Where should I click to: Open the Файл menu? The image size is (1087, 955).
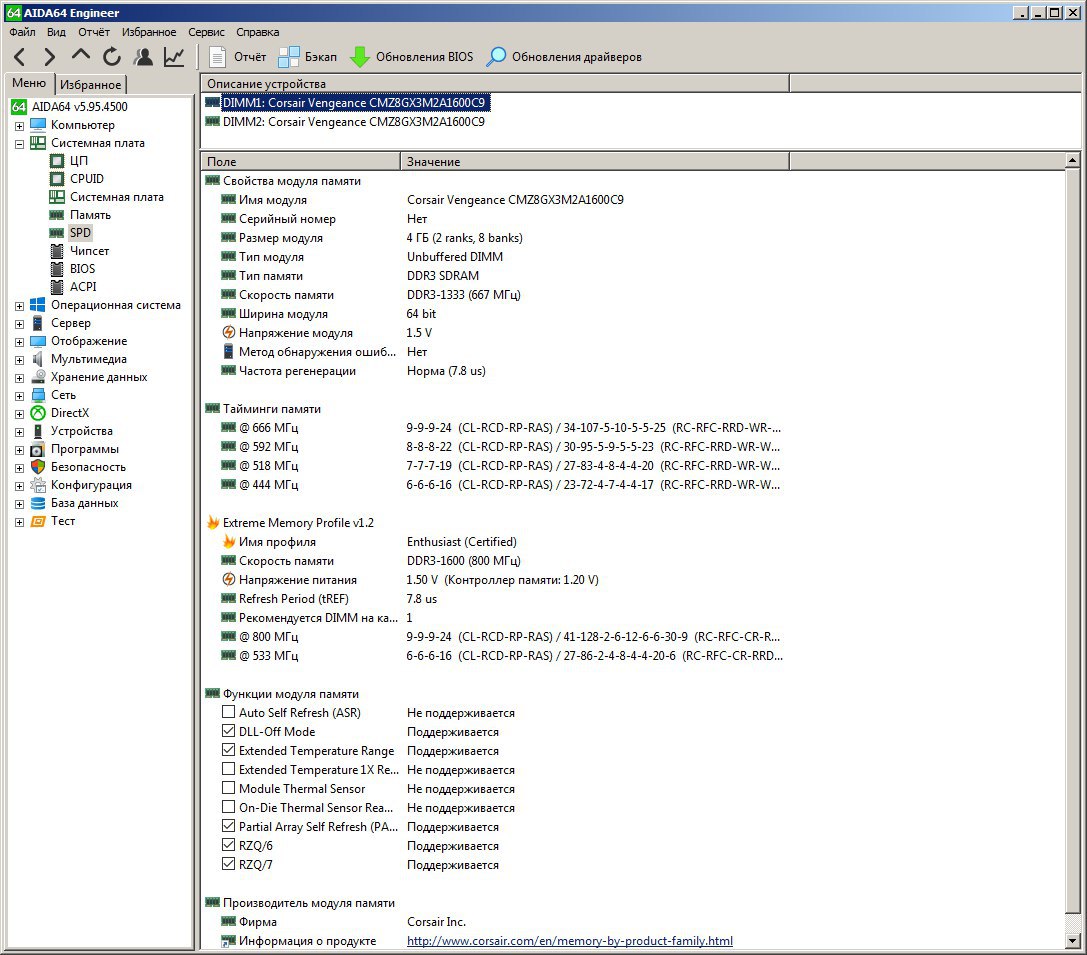click(23, 32)
